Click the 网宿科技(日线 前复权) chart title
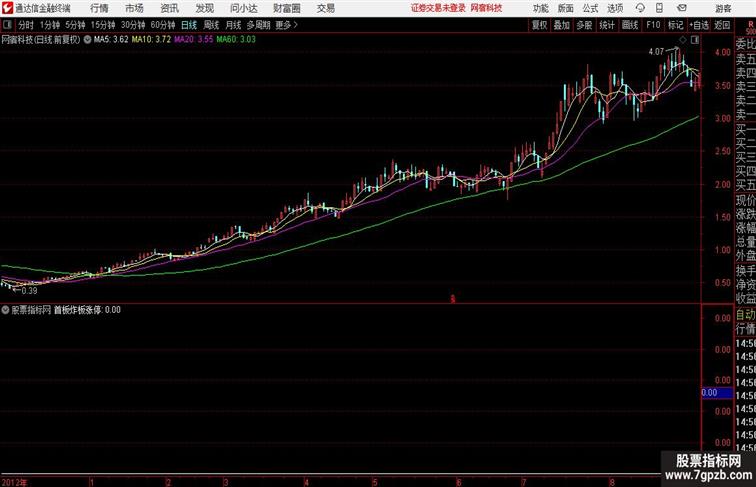This screenshot has width=756, height=487. coord(41,40)
